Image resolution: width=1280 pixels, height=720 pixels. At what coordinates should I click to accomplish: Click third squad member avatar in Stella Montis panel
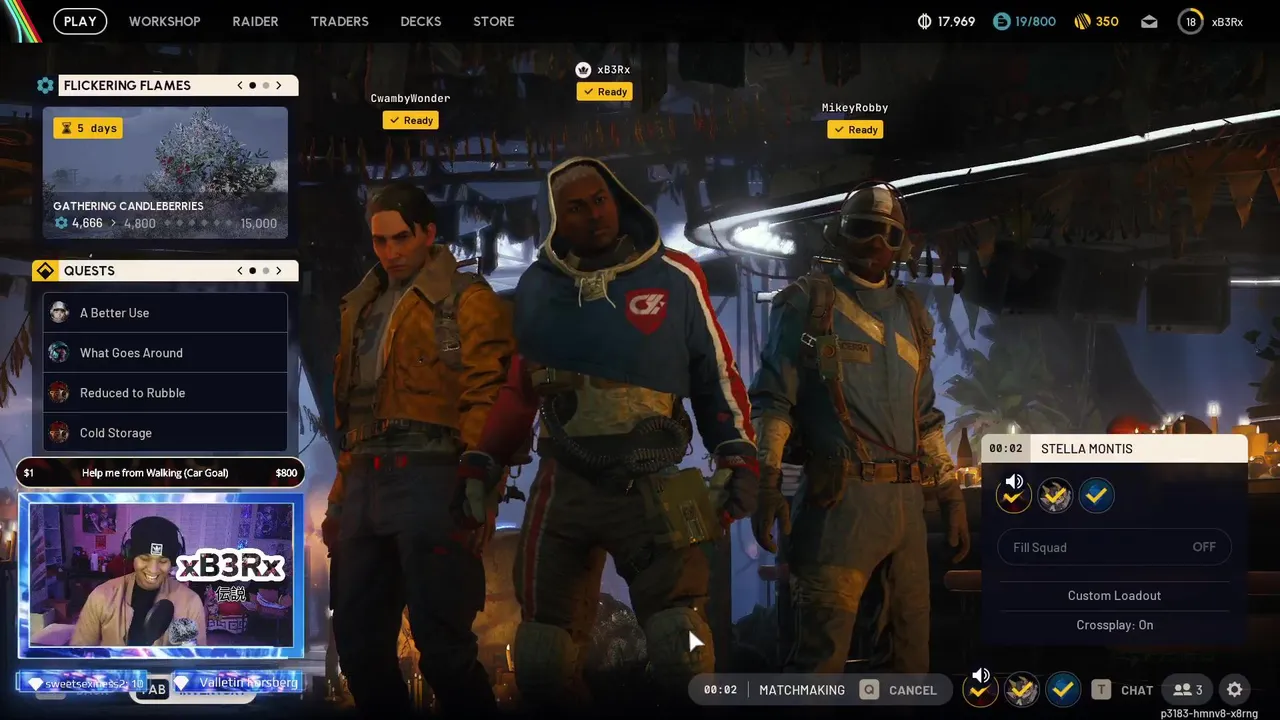point(1096,495)
